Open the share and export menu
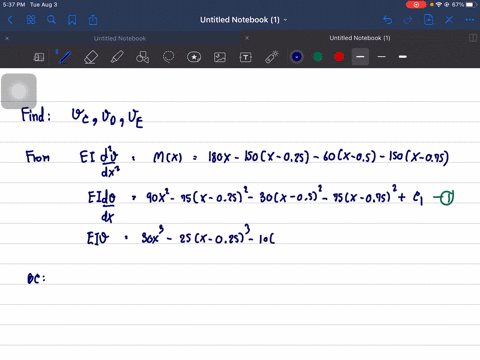The width and height of the screenshot is (480, 360). pyautogui.click(x=93, y=20)
